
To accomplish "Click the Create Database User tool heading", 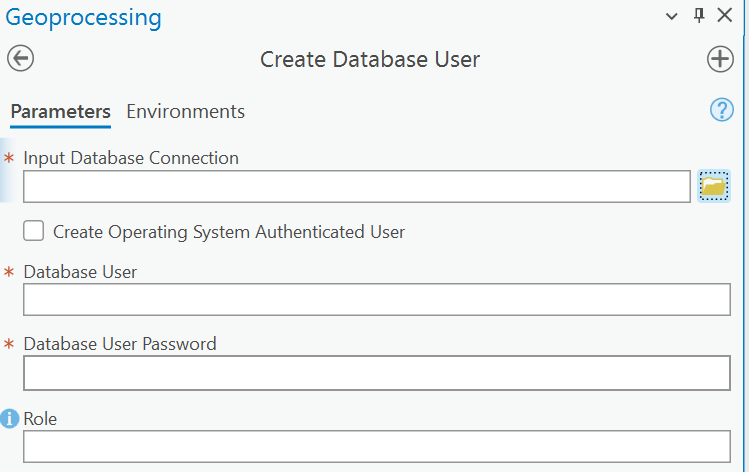I will point(370,59).
